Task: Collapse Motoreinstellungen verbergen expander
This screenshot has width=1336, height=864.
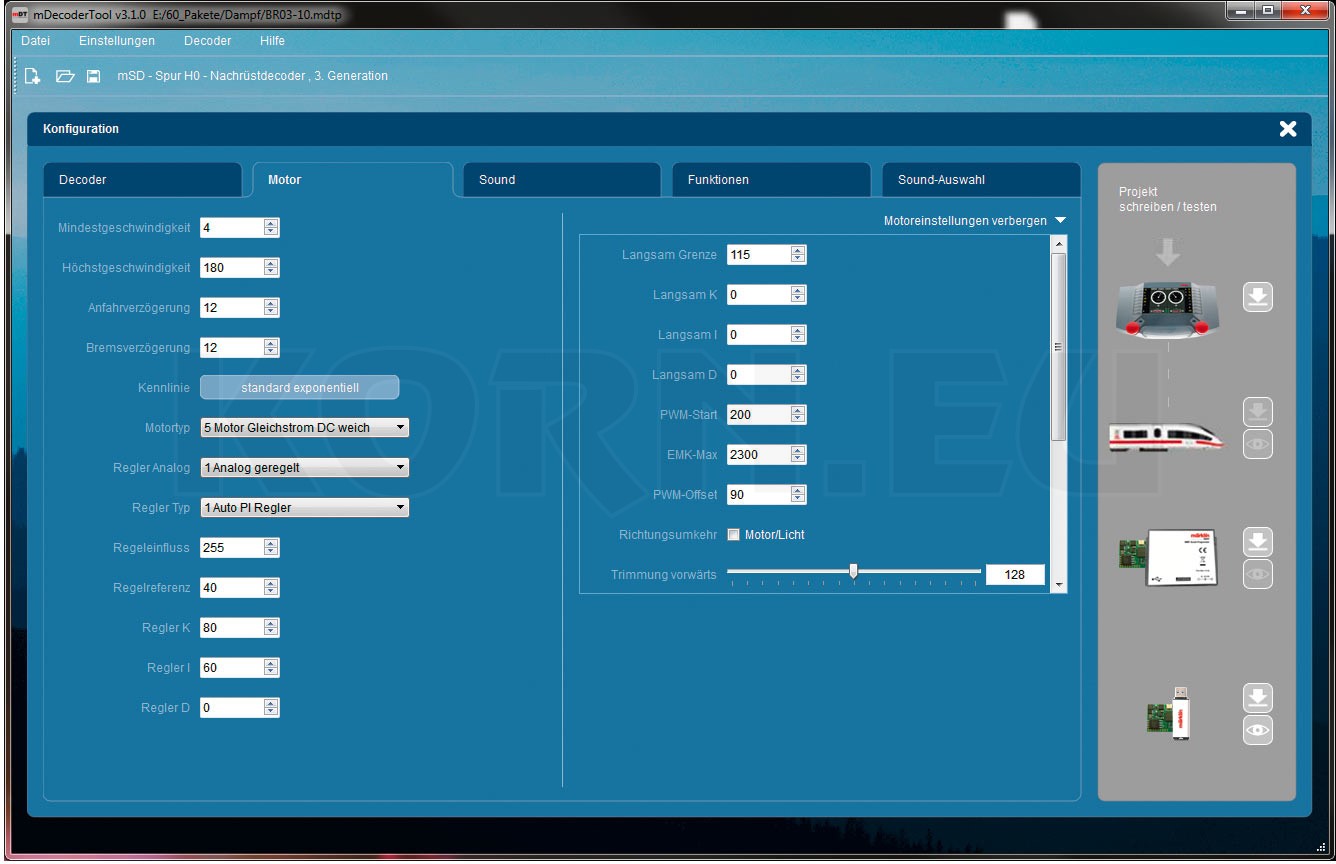Action: pos(974,221)
